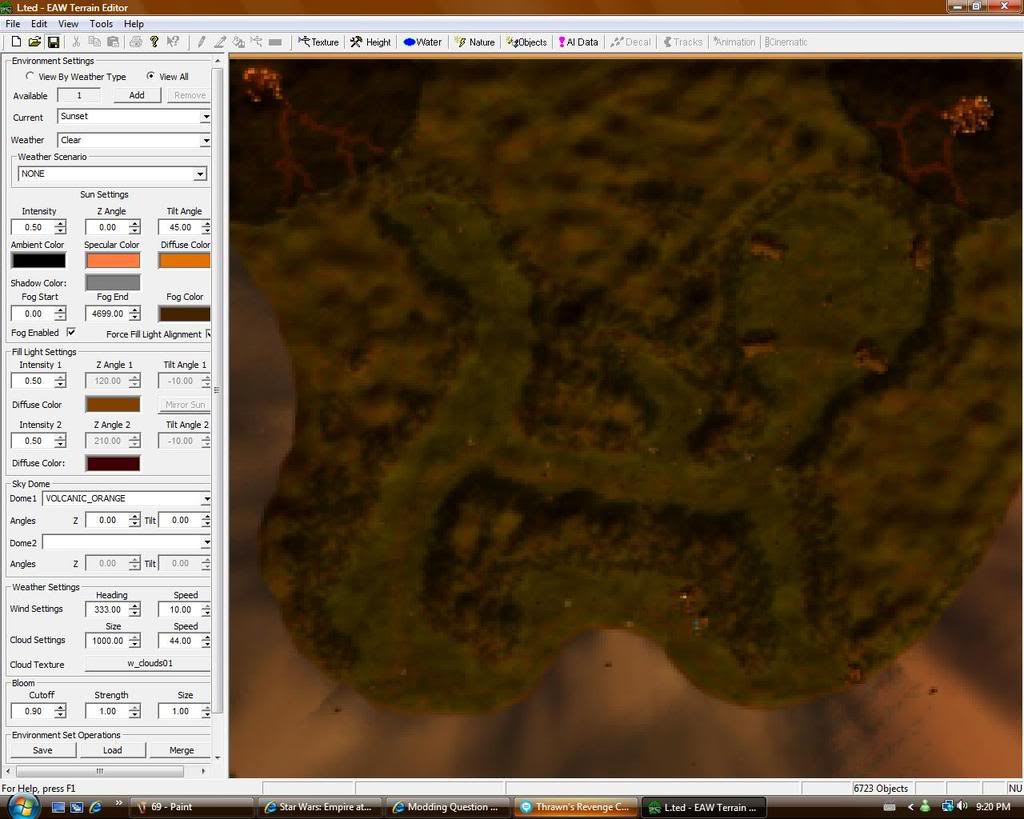Switch to the Nature editing mode
Screen dimensions: 1024x819
(x=475, y=42)
